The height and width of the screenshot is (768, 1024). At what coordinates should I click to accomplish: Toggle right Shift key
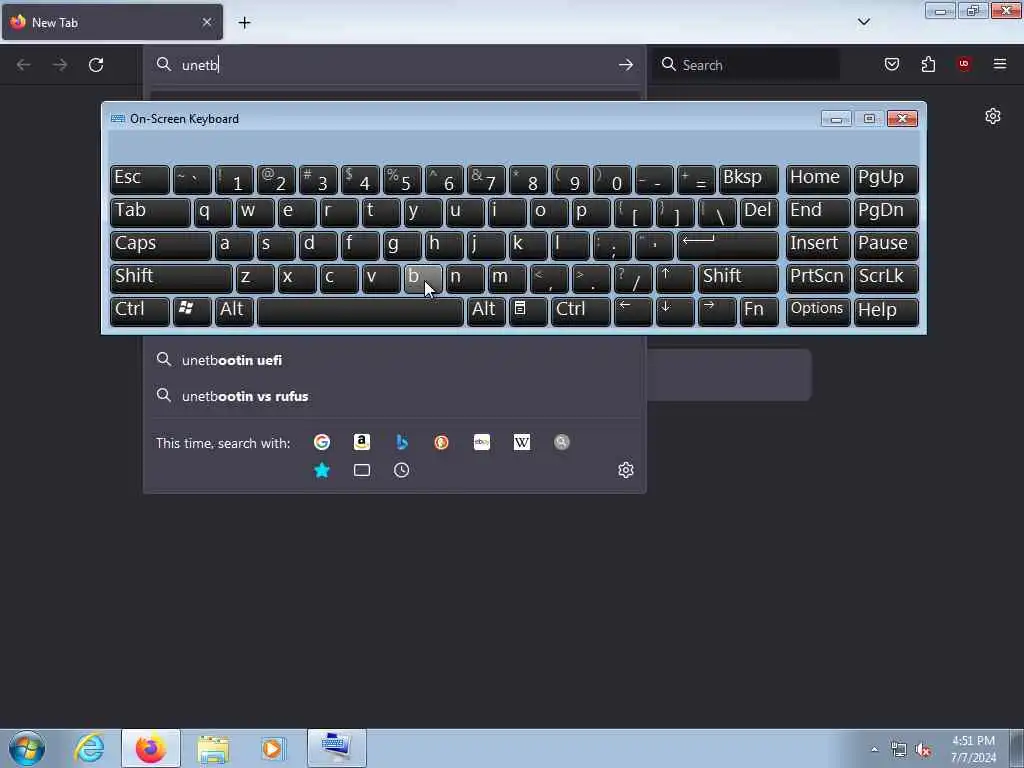(x=738, y=278)
